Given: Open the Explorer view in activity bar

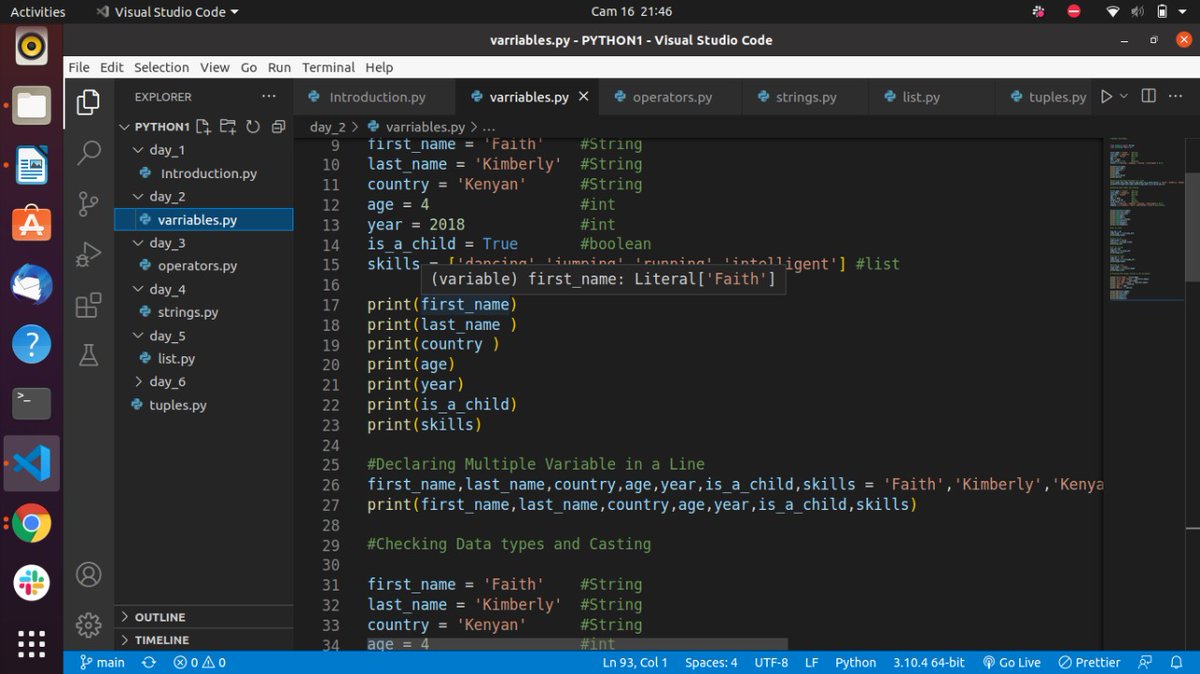Looking at the screenshot, I should 89,101.
